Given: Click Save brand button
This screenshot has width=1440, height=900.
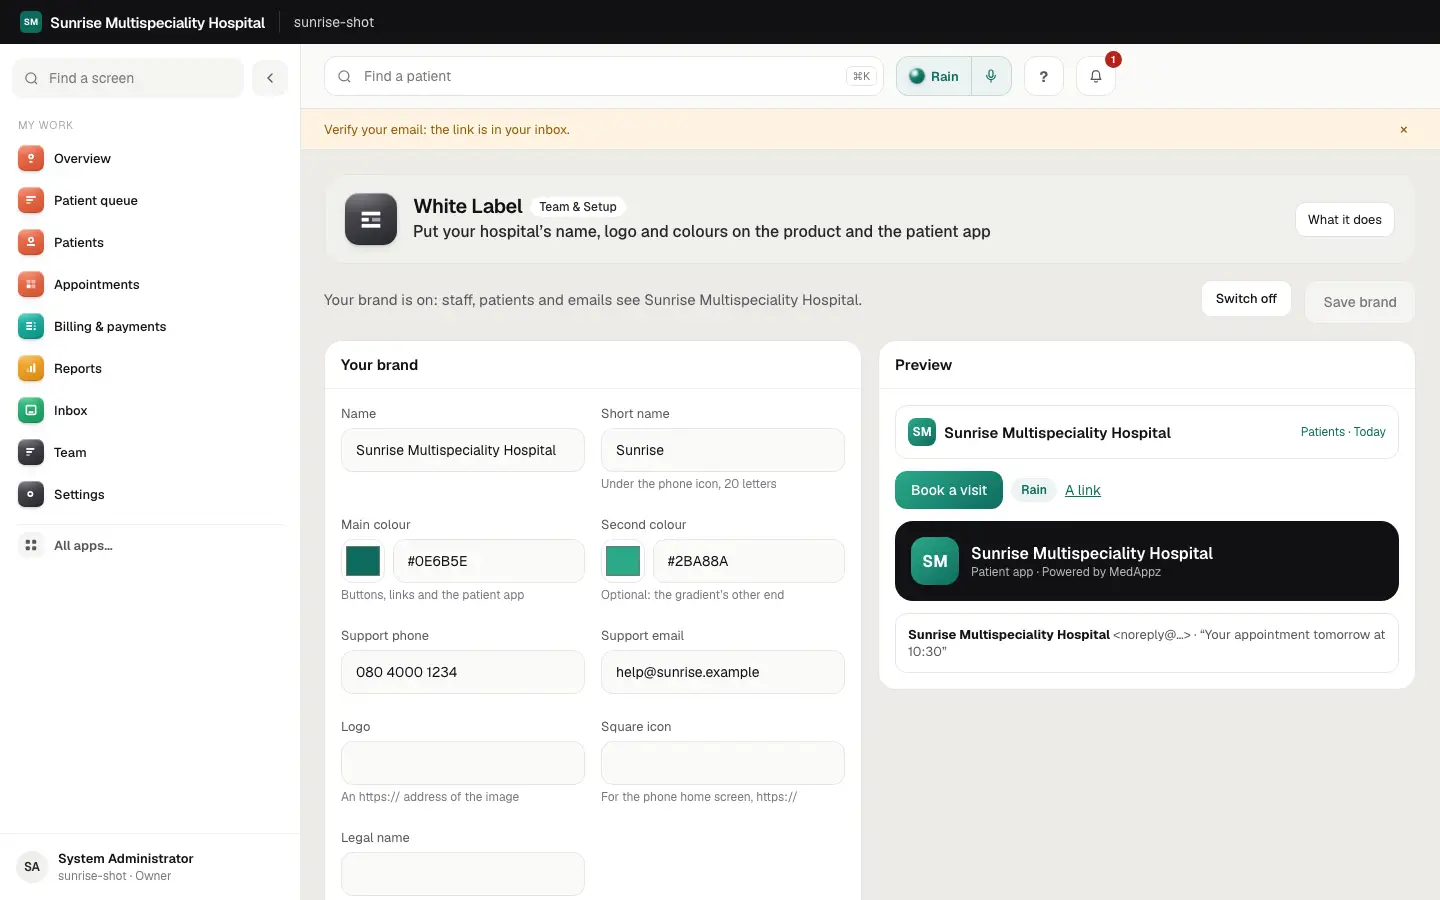Looking at the screenshot, I should click(x=1360, y=302).
